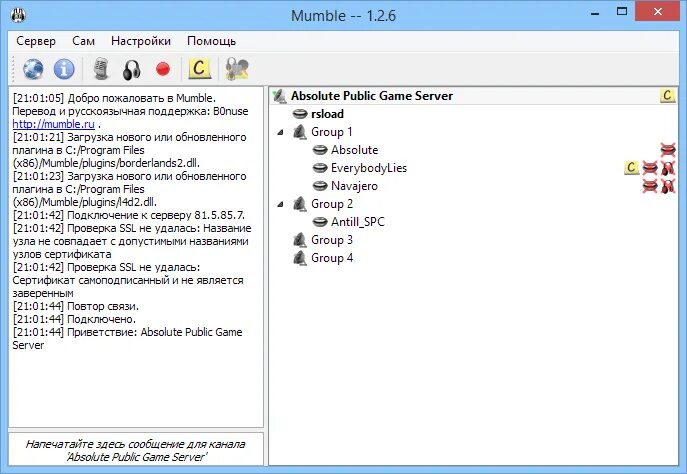Image resolution: width=687 pixels, height=474 pixels.
Task: Click the lips icon next to rsload
Action: point(300,114)
